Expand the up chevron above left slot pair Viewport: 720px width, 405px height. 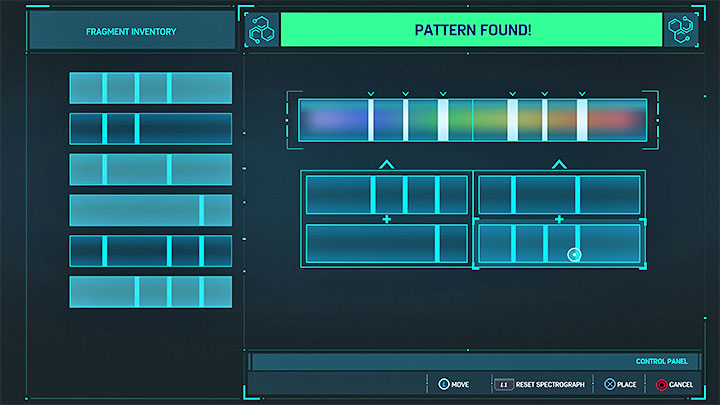pos(387,163)
